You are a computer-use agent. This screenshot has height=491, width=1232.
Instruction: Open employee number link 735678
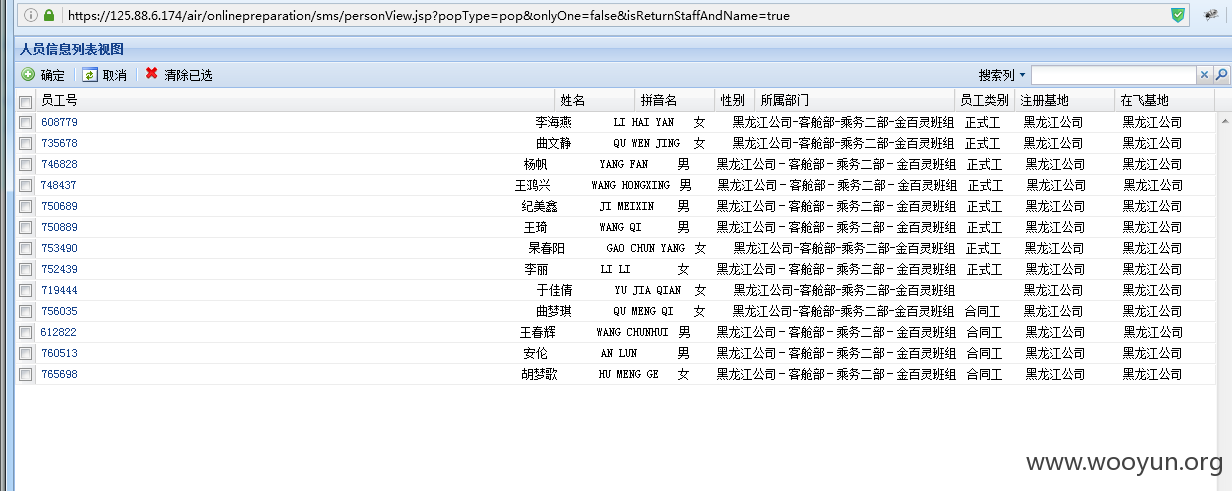[59, 143]
